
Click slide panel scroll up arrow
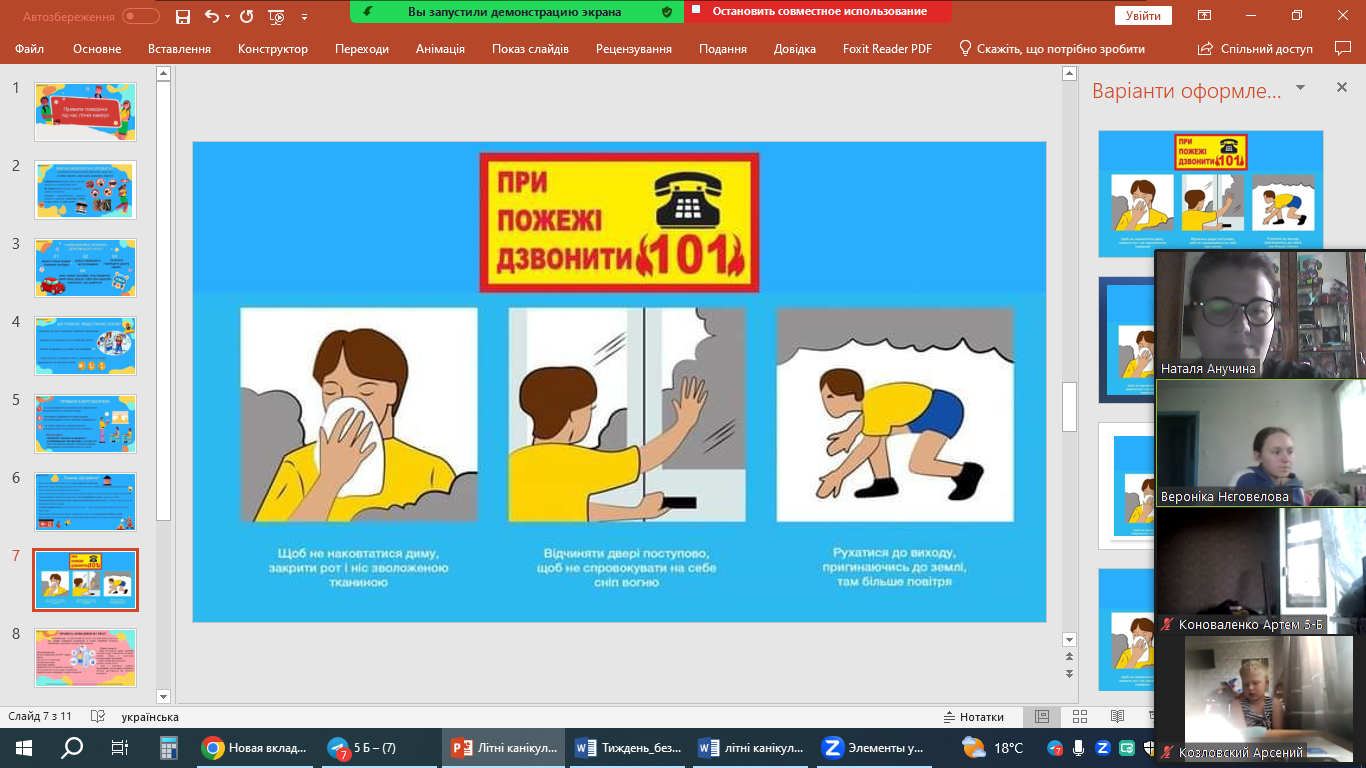coord(164,73)
